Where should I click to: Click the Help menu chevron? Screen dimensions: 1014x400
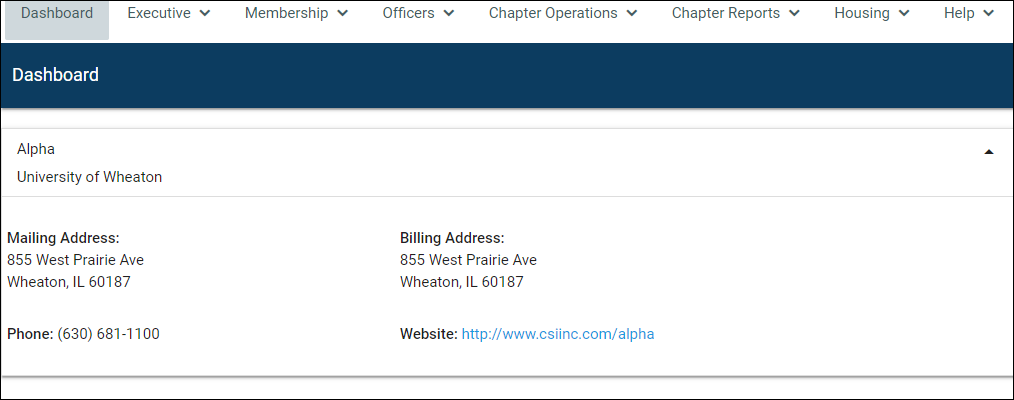989,14
